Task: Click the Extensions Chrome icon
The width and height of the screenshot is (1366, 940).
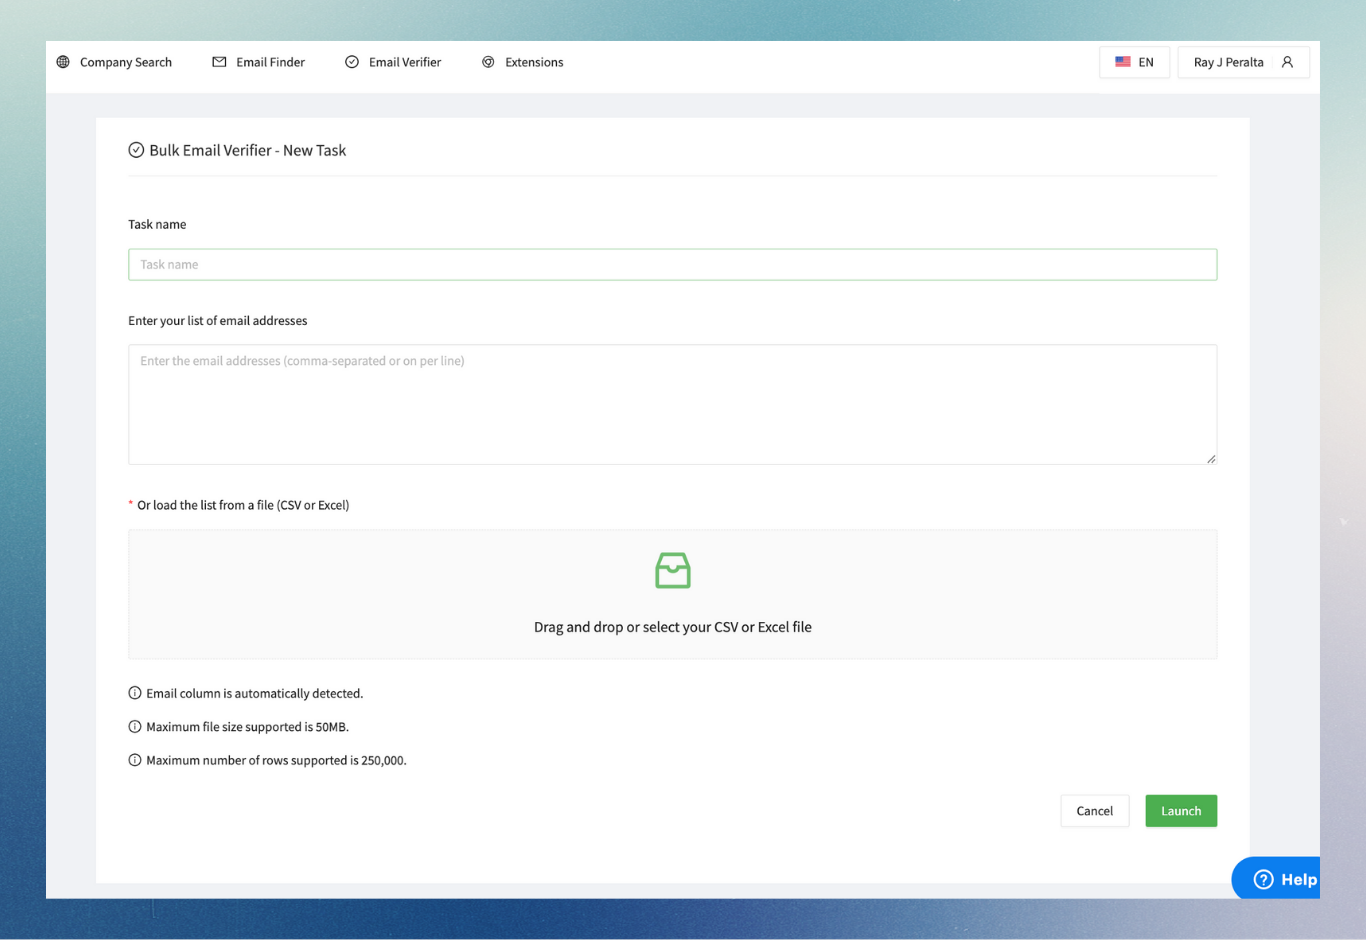Action: (488, 62)
